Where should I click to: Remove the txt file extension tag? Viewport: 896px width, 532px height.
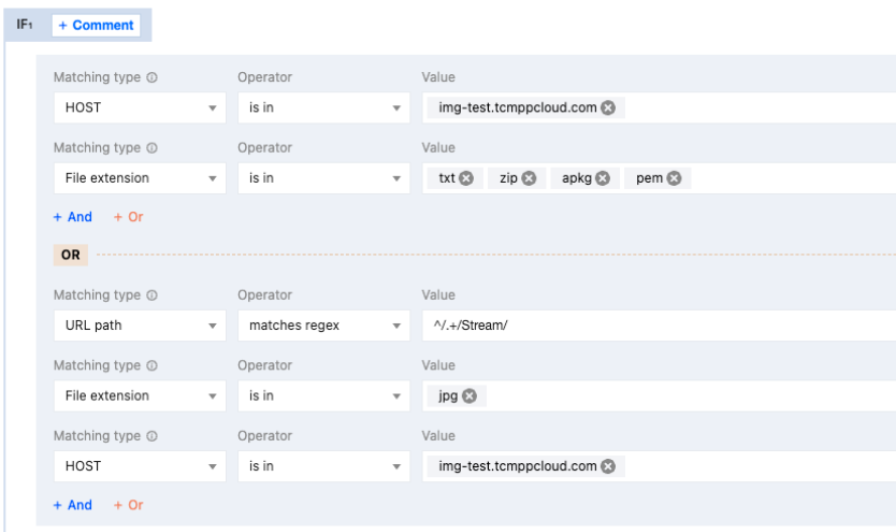pyautogui.click(x=466, y=178)
